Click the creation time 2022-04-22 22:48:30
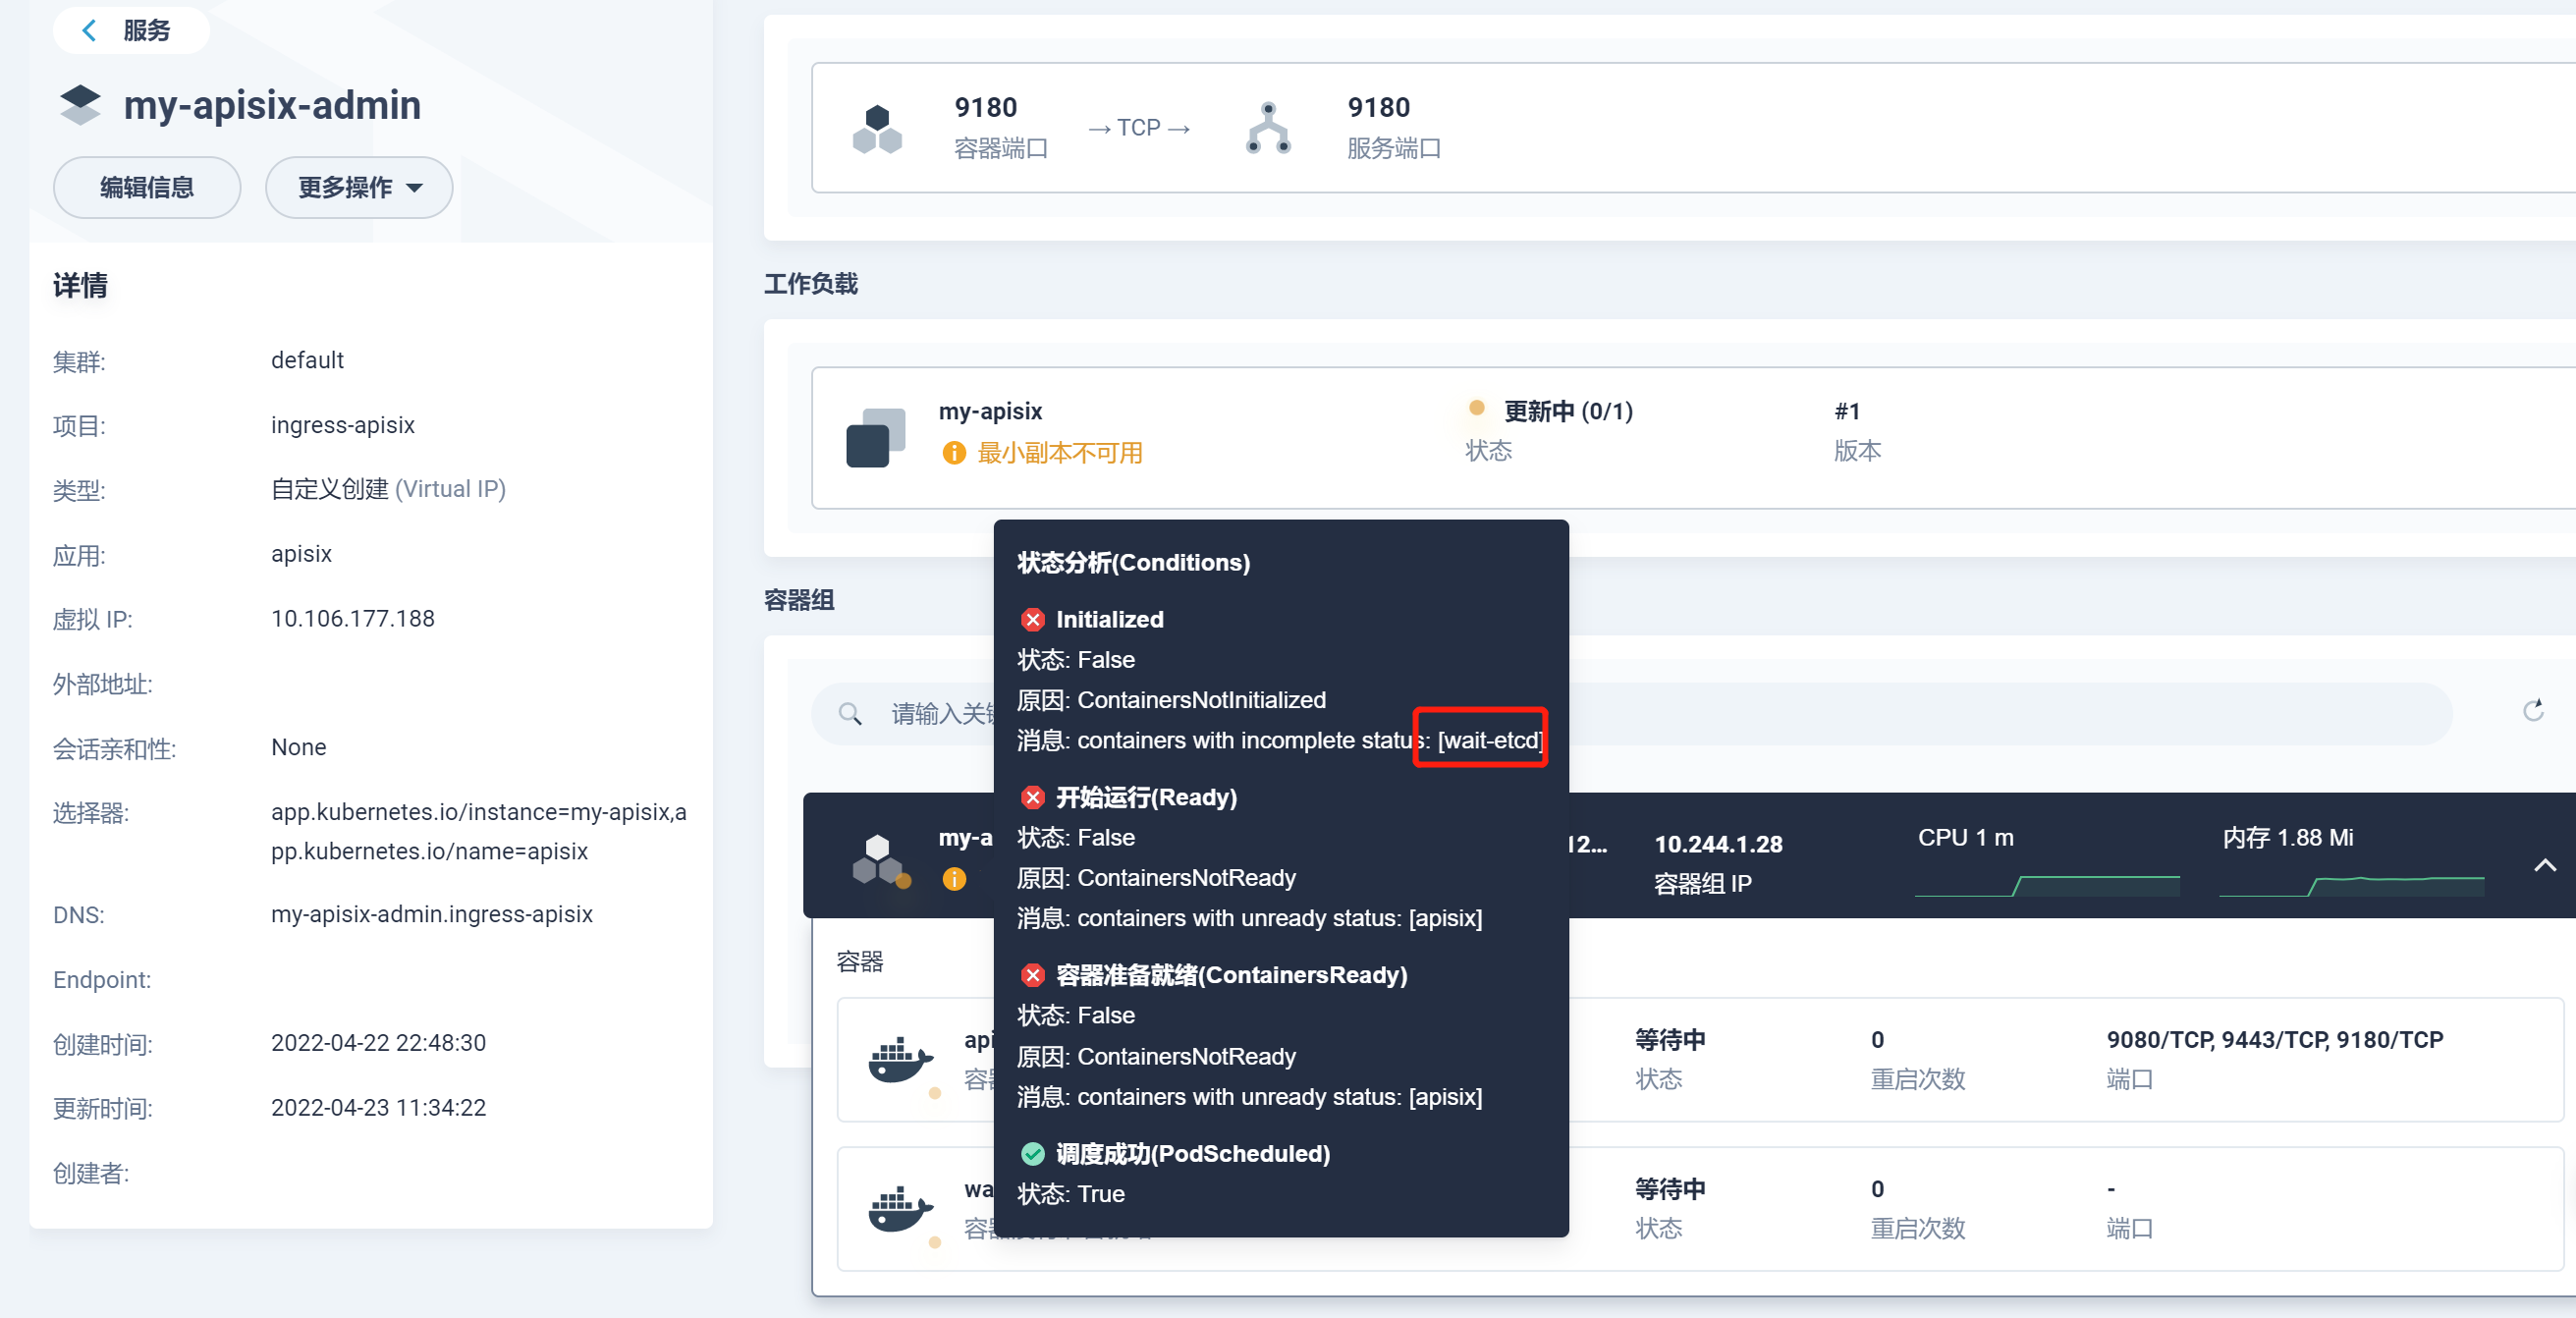This screenshot has width=2576, height=1318. 378,1043
